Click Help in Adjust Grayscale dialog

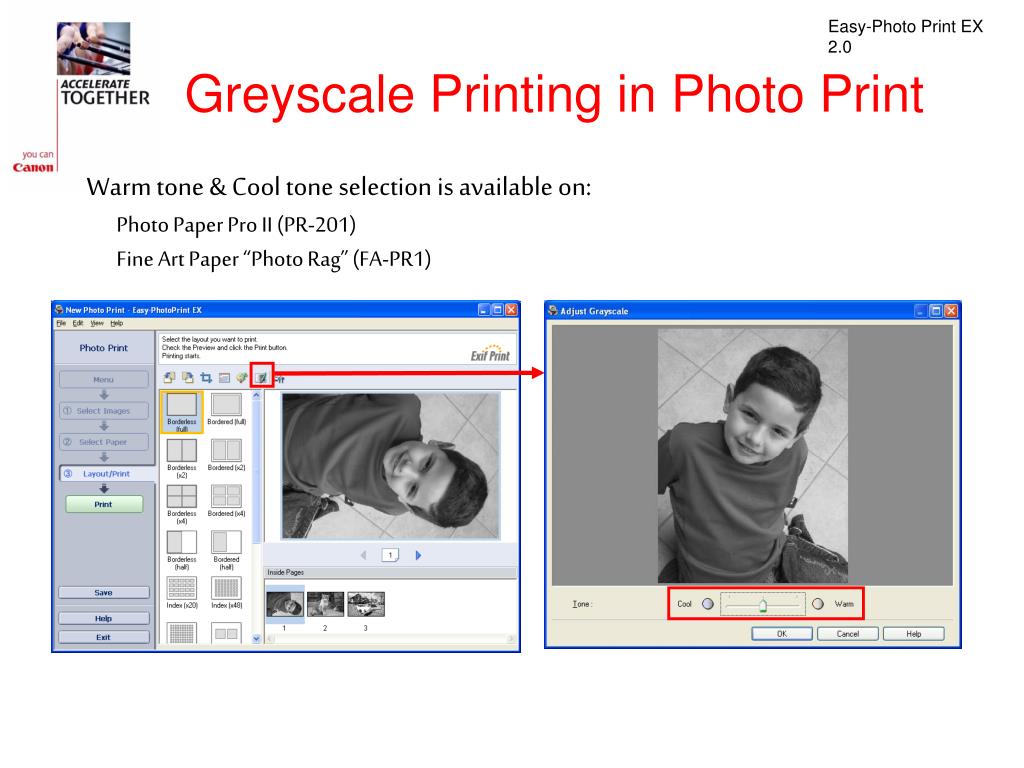(914, 633)
